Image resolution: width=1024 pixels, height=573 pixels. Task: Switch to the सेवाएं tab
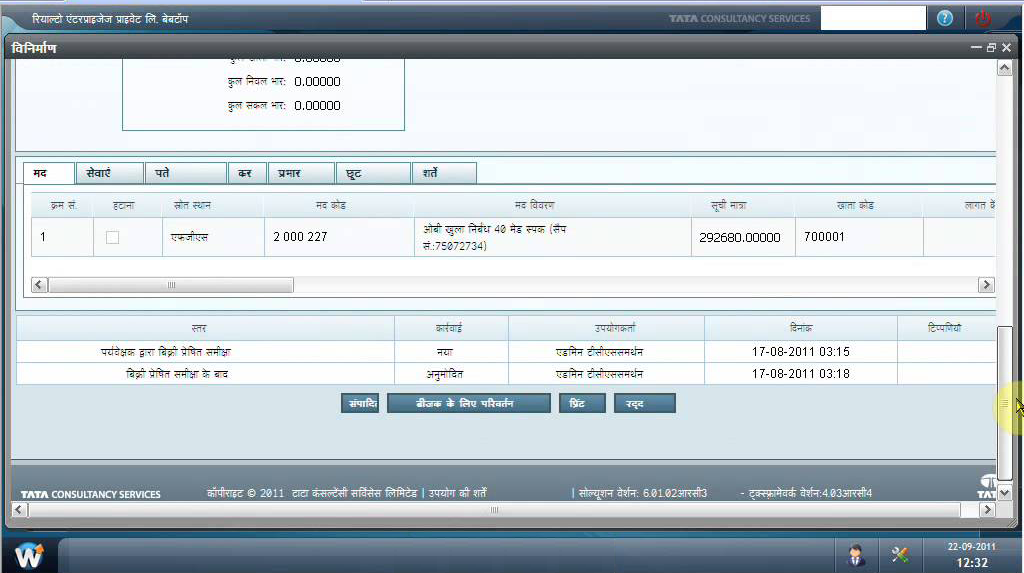[110, 173]
